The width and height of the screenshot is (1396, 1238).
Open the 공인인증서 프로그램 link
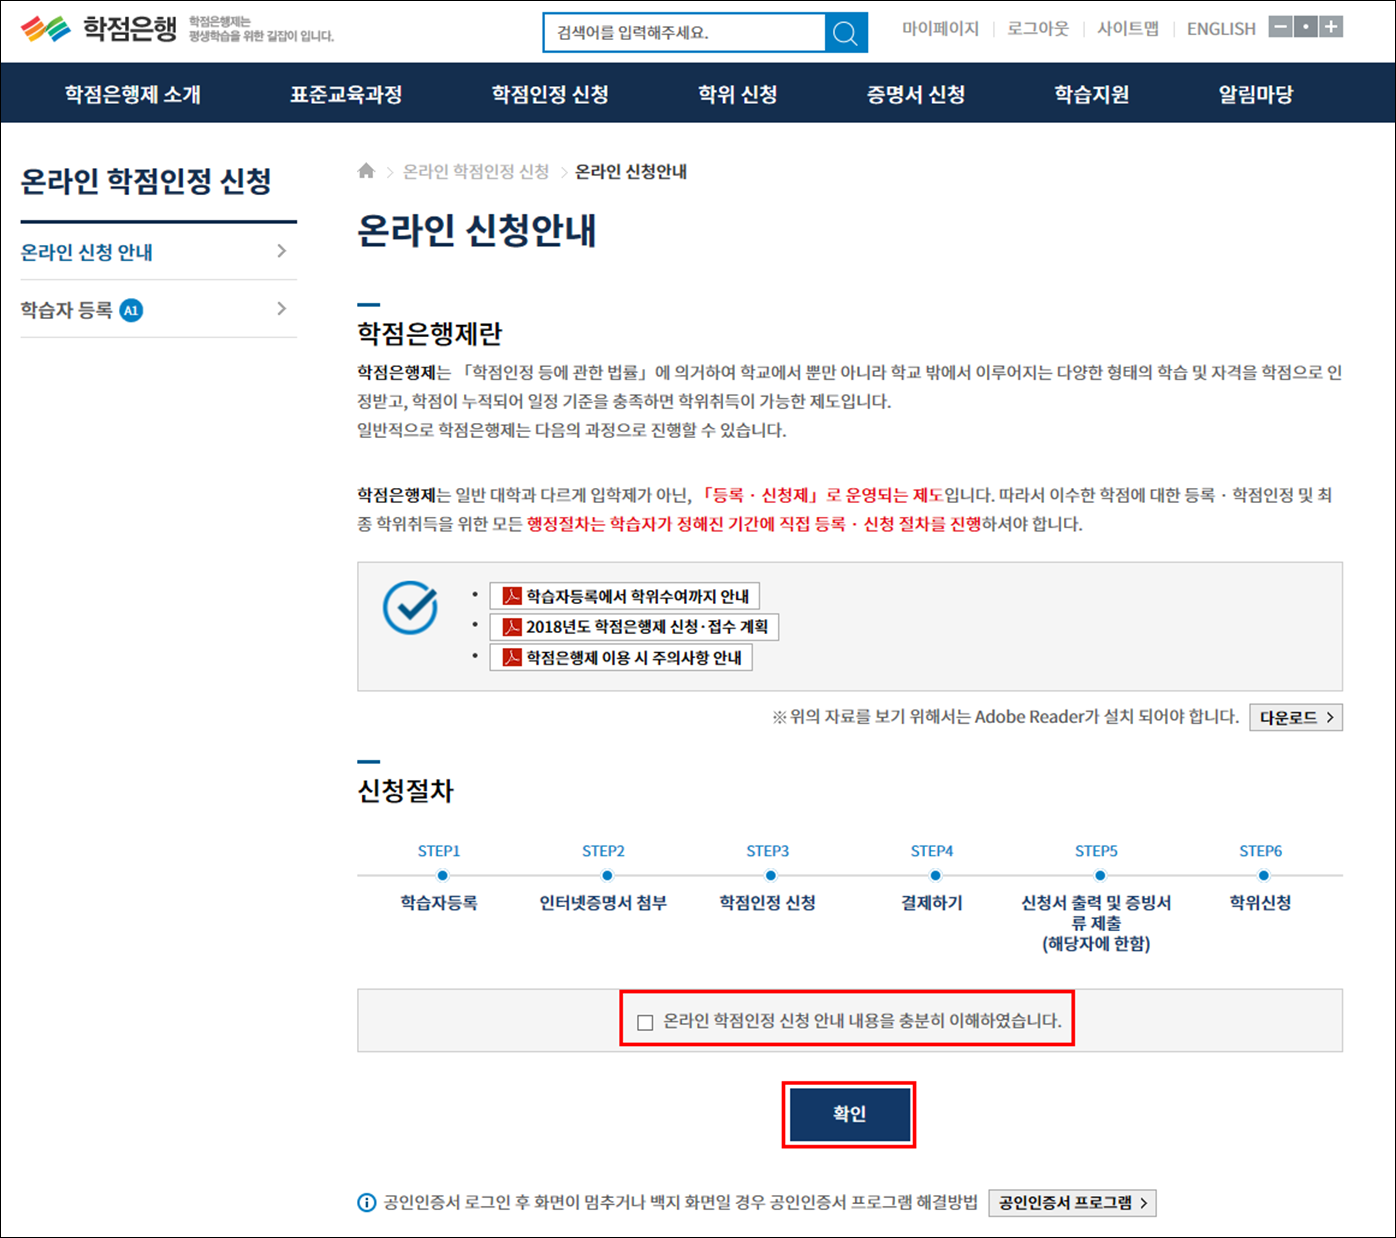click(x=1072, y=1202)
